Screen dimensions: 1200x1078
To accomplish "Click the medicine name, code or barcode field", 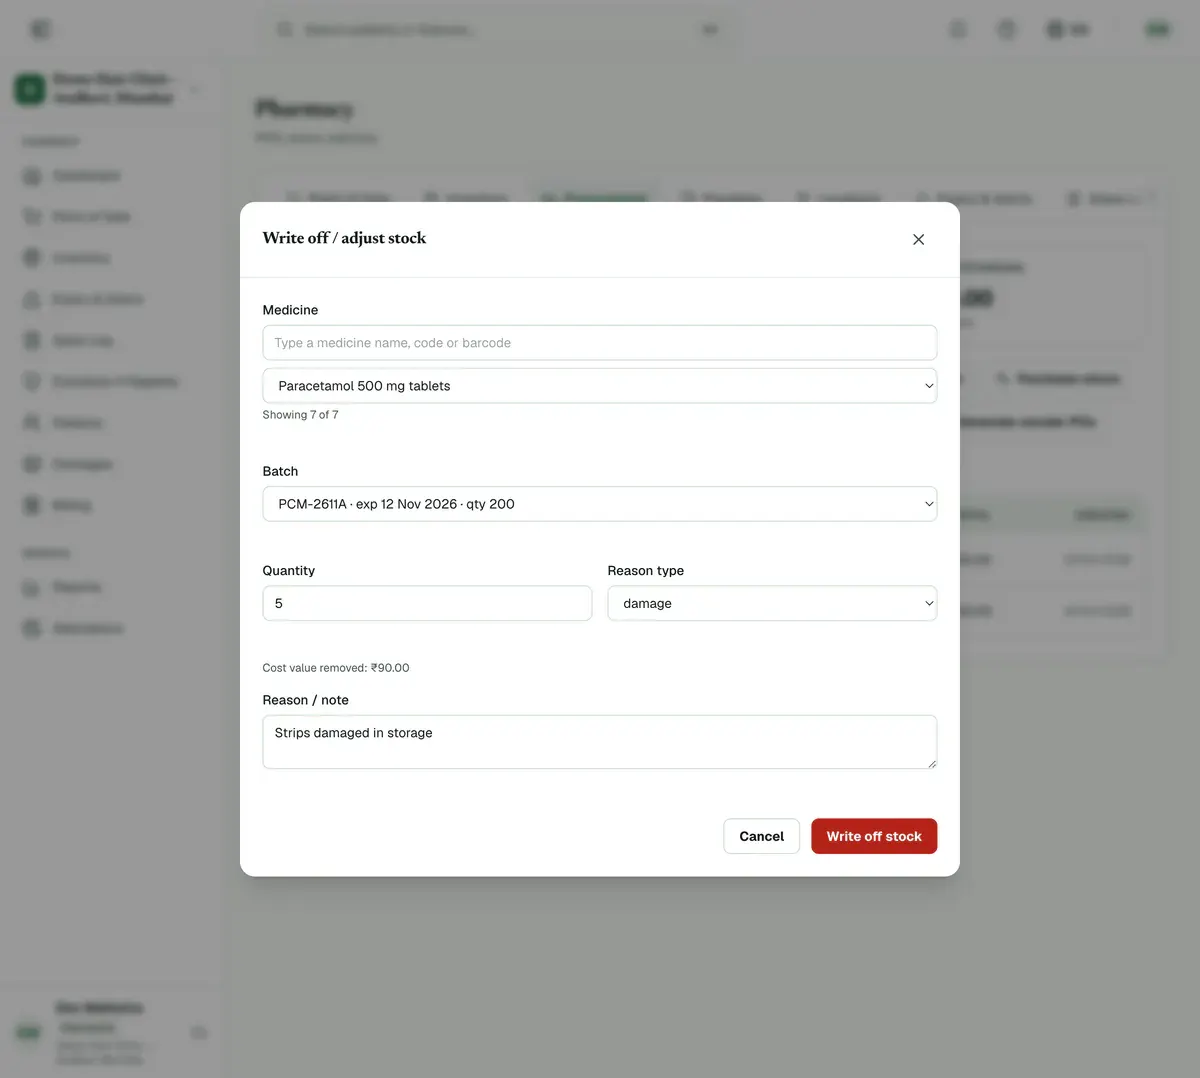I will 600,343.
